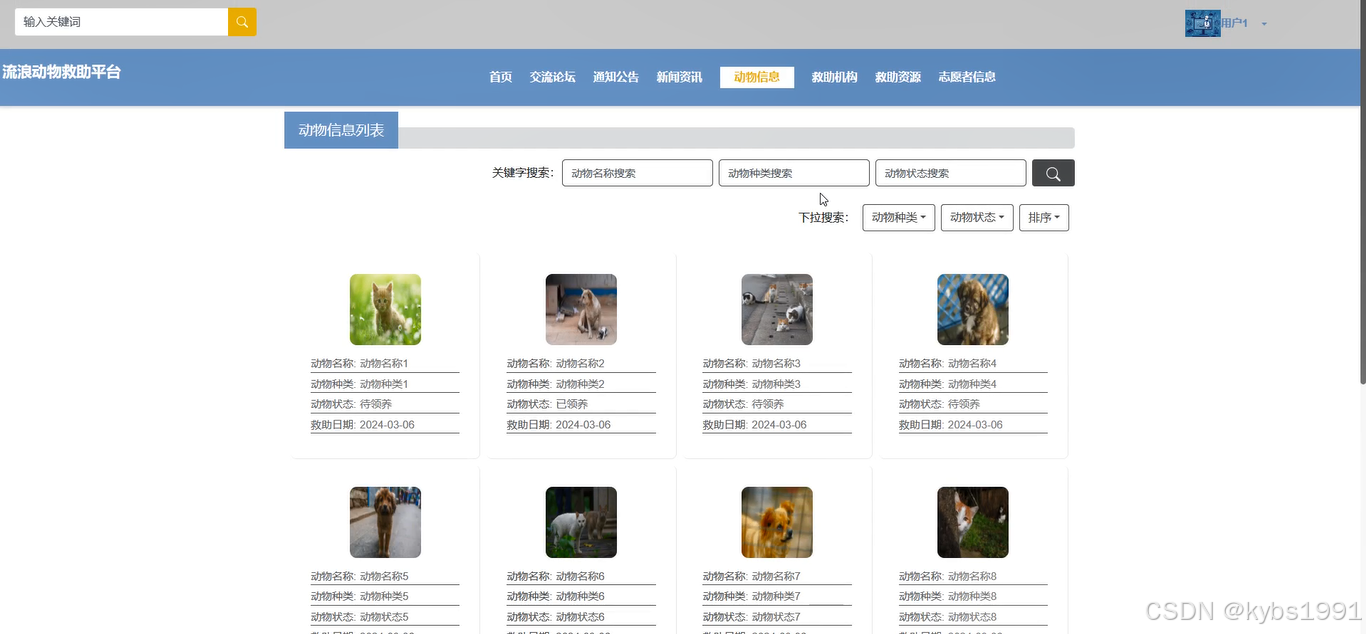The image size is (1366, 634).
Task: Open the 排序 sort dropdown
Action: click(1044, 218)
